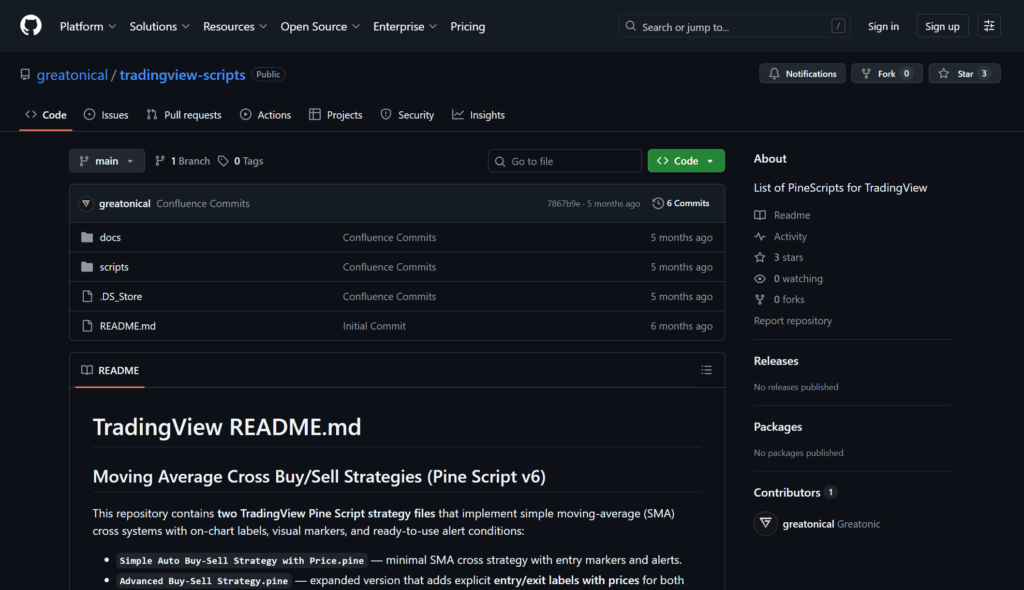The image size is (1024, 590).
Task: Click the README.md file icon
Action: [87, 325]
